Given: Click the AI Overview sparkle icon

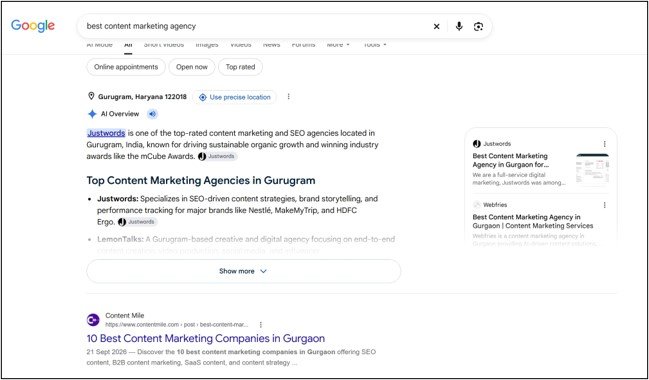Looking at the screenshot, I should [x=92, y=114].
